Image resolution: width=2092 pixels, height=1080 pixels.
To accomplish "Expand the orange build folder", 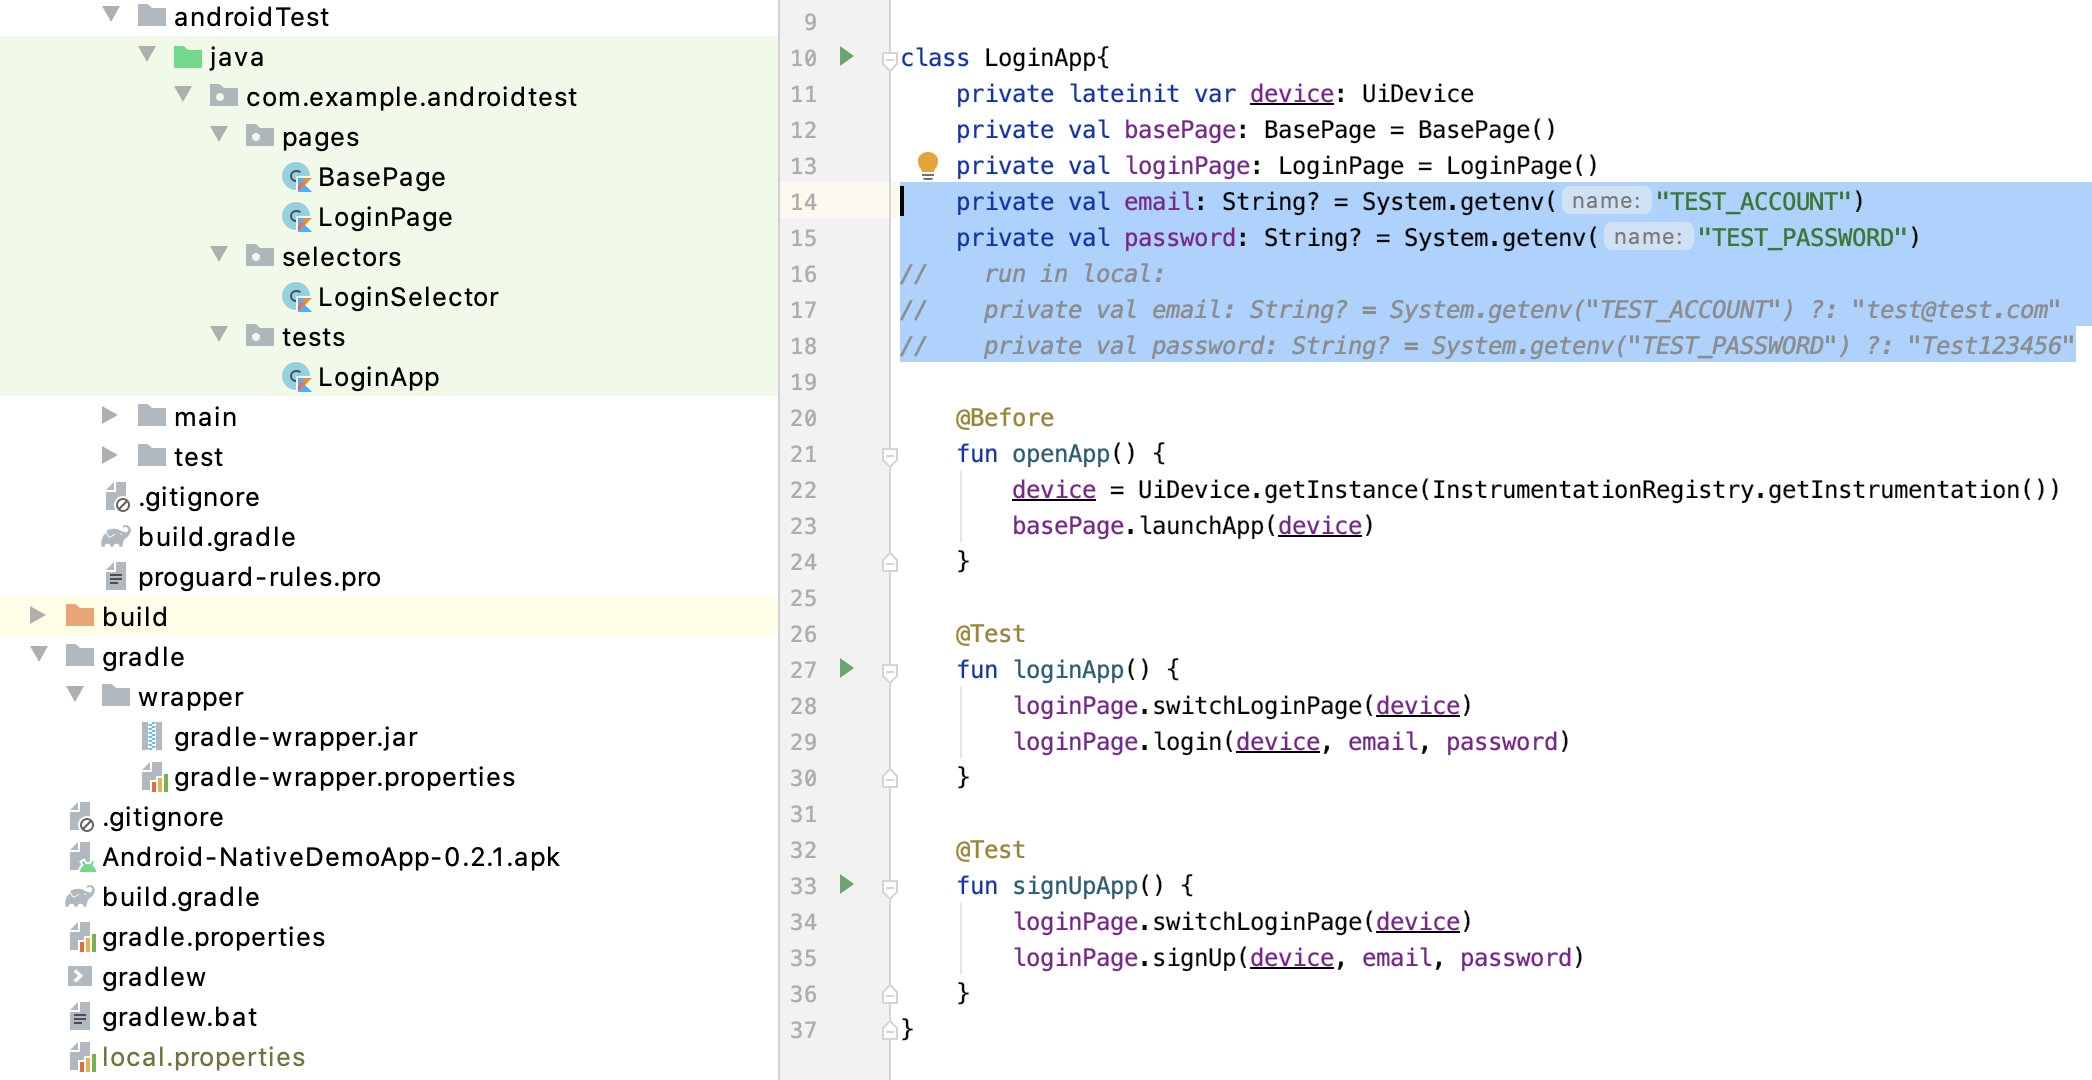I will [x=38, y=615].
